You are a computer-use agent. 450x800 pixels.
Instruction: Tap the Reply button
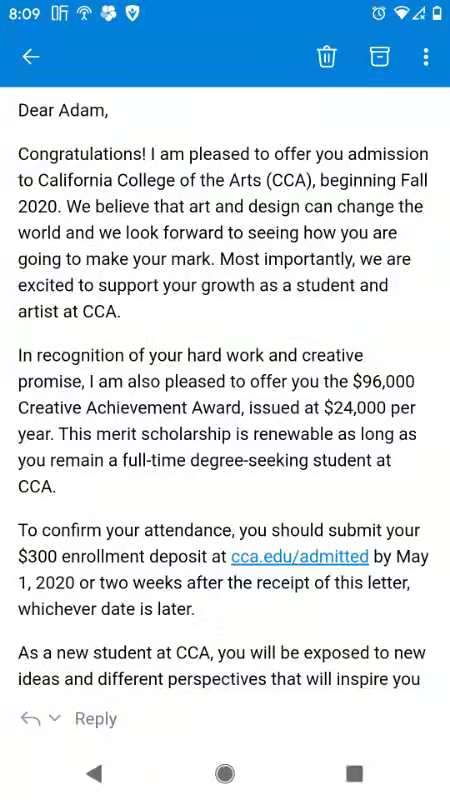click(x=96, y=719)
